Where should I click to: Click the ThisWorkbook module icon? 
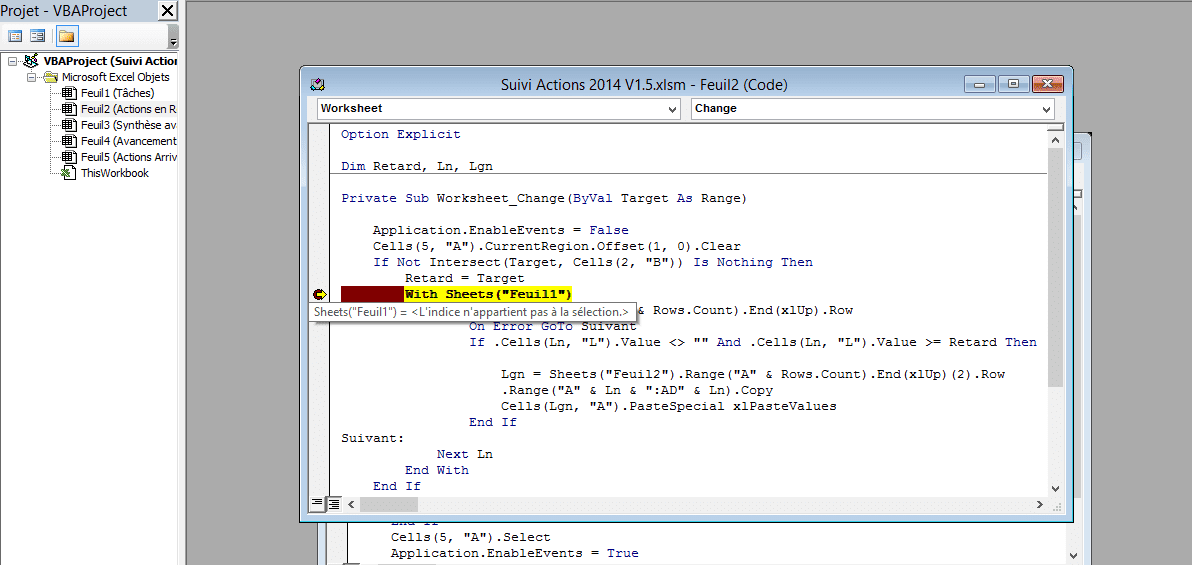pos(69,173)
